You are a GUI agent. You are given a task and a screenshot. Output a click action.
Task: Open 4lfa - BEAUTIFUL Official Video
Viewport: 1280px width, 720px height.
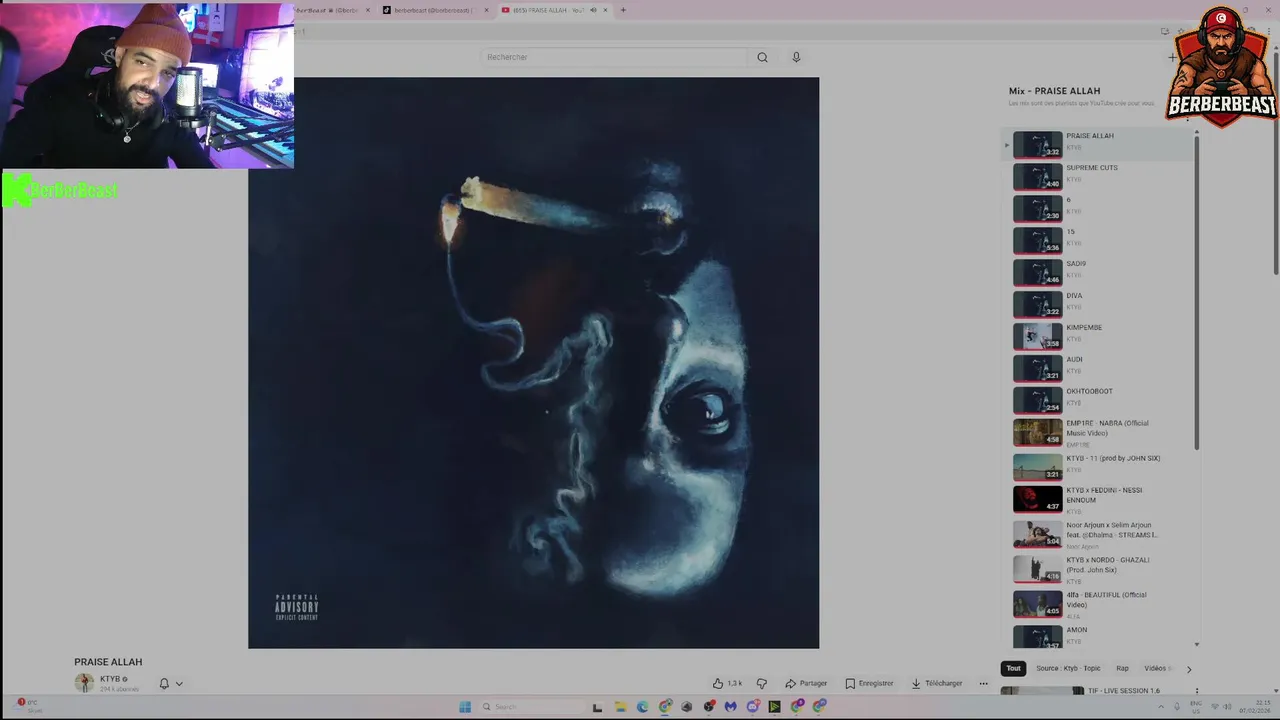[x=1100, y=604]
